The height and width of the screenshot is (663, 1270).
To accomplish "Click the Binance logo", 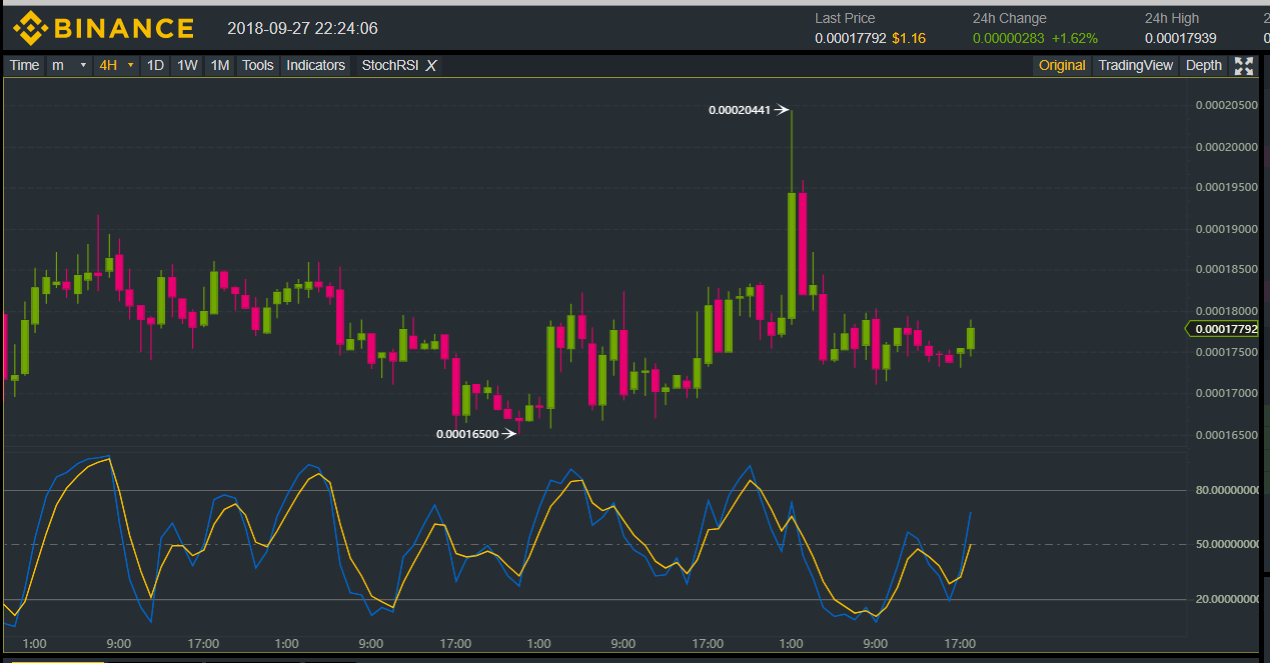I will [x=103, y=27].
